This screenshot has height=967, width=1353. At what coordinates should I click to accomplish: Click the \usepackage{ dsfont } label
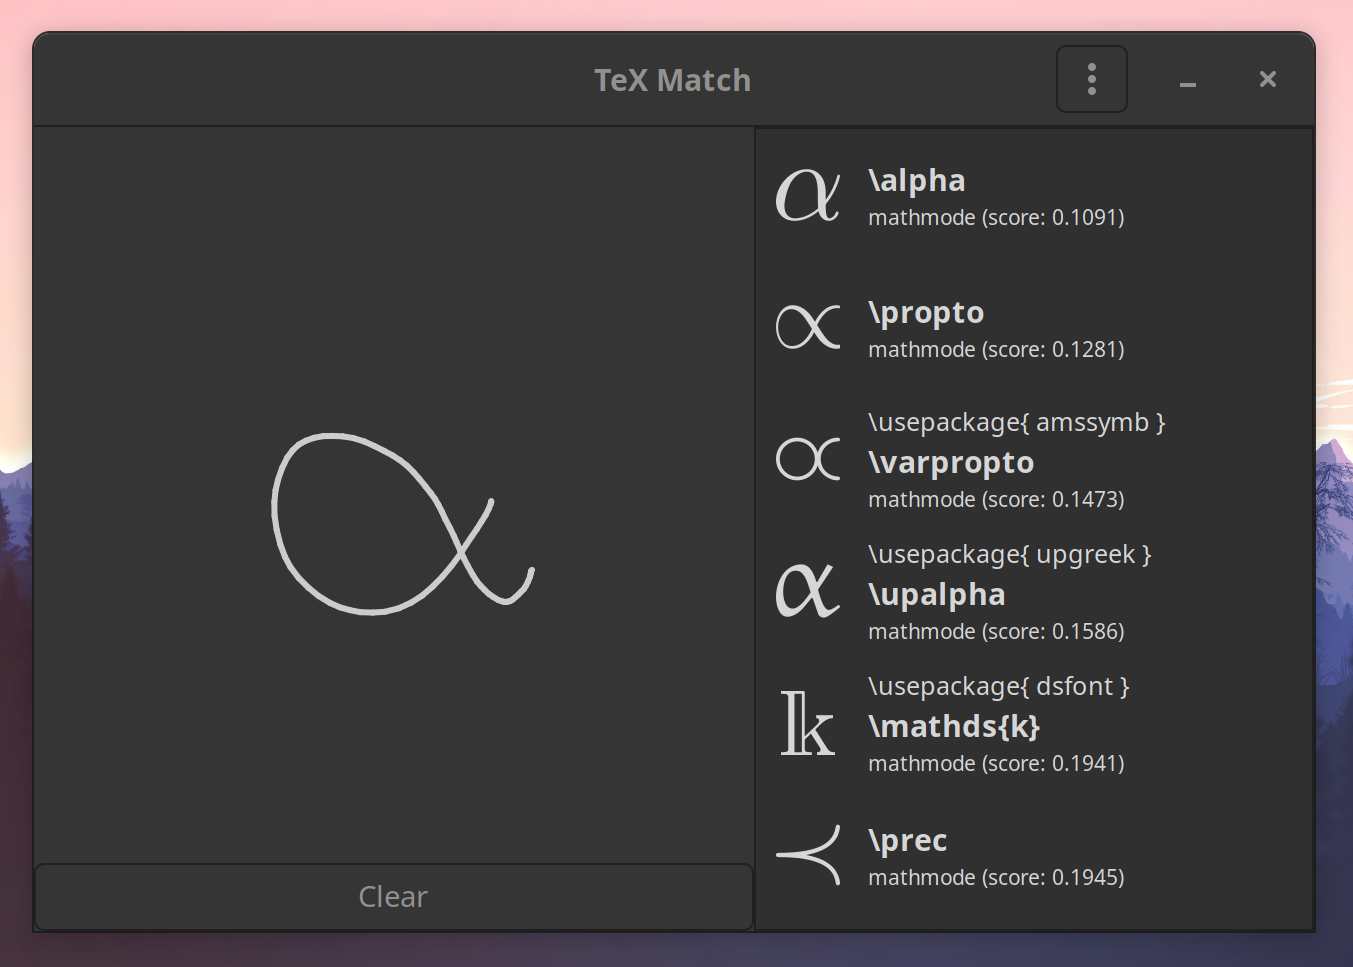tap(999, 687)
